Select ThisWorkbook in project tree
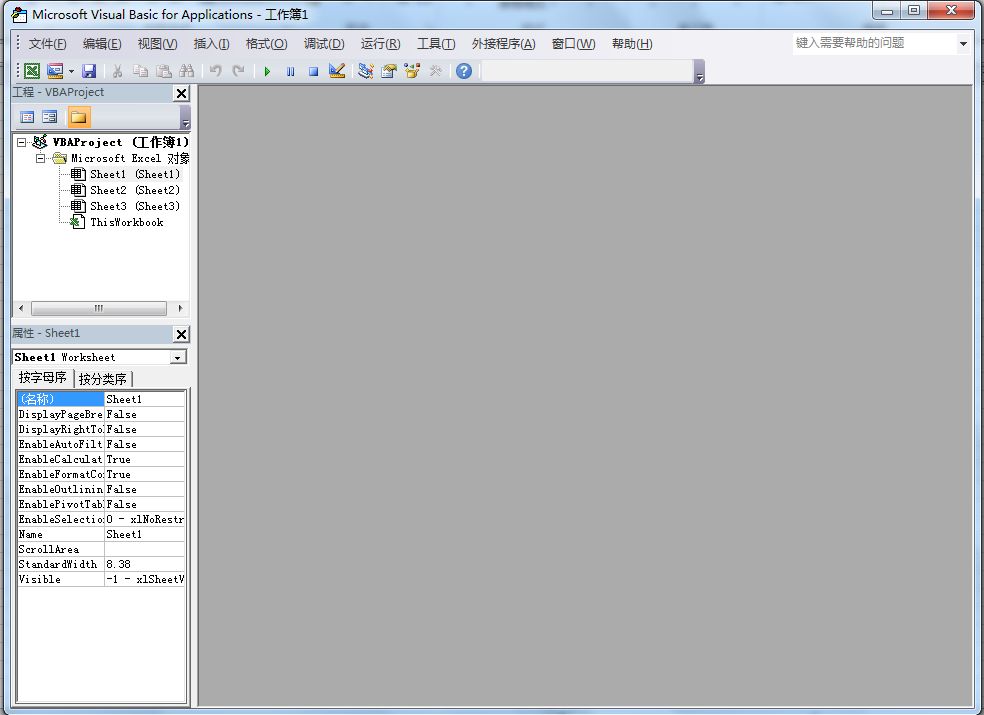984x715 pixels. pyautogui.click(x=127, y=222)
